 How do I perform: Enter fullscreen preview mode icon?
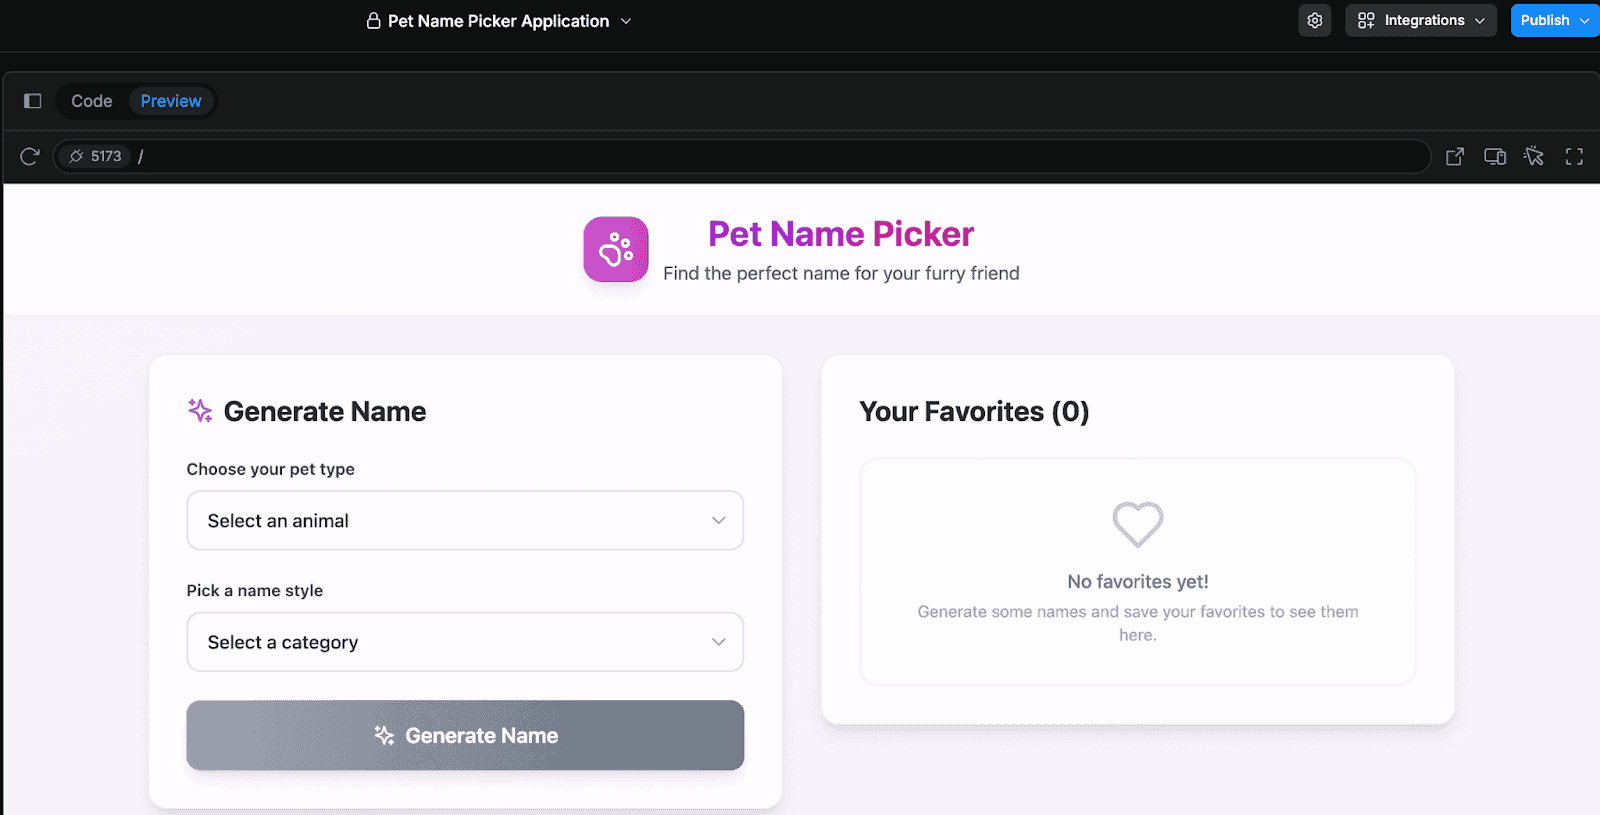coord(1574,156)
